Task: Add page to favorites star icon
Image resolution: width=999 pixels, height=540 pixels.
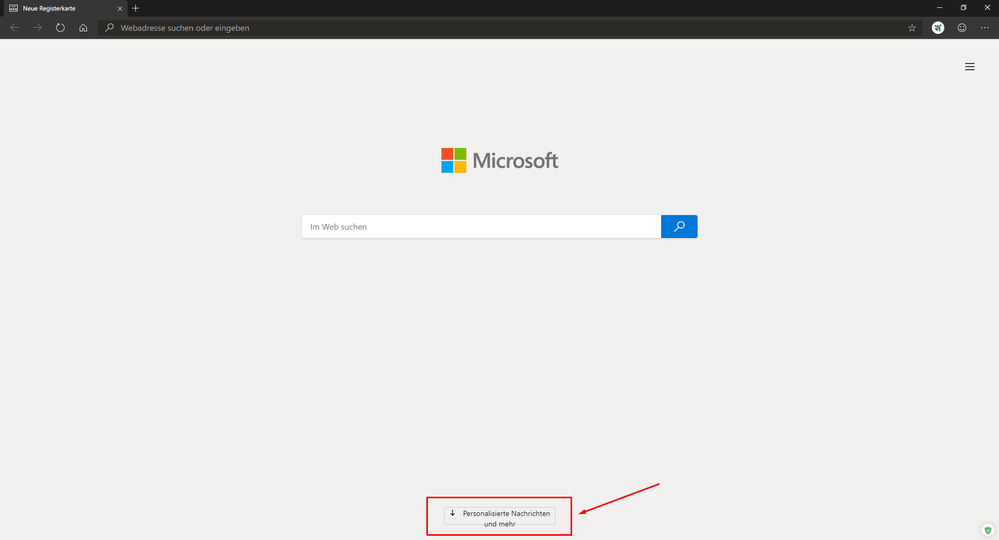Action: [912, 28]
